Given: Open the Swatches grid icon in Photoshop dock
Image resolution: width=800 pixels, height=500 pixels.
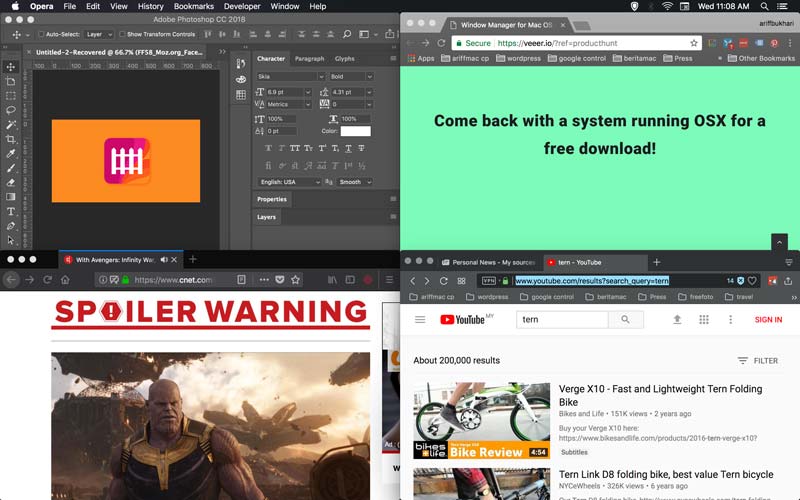Looking at the screenshot, I should (241, 95).
